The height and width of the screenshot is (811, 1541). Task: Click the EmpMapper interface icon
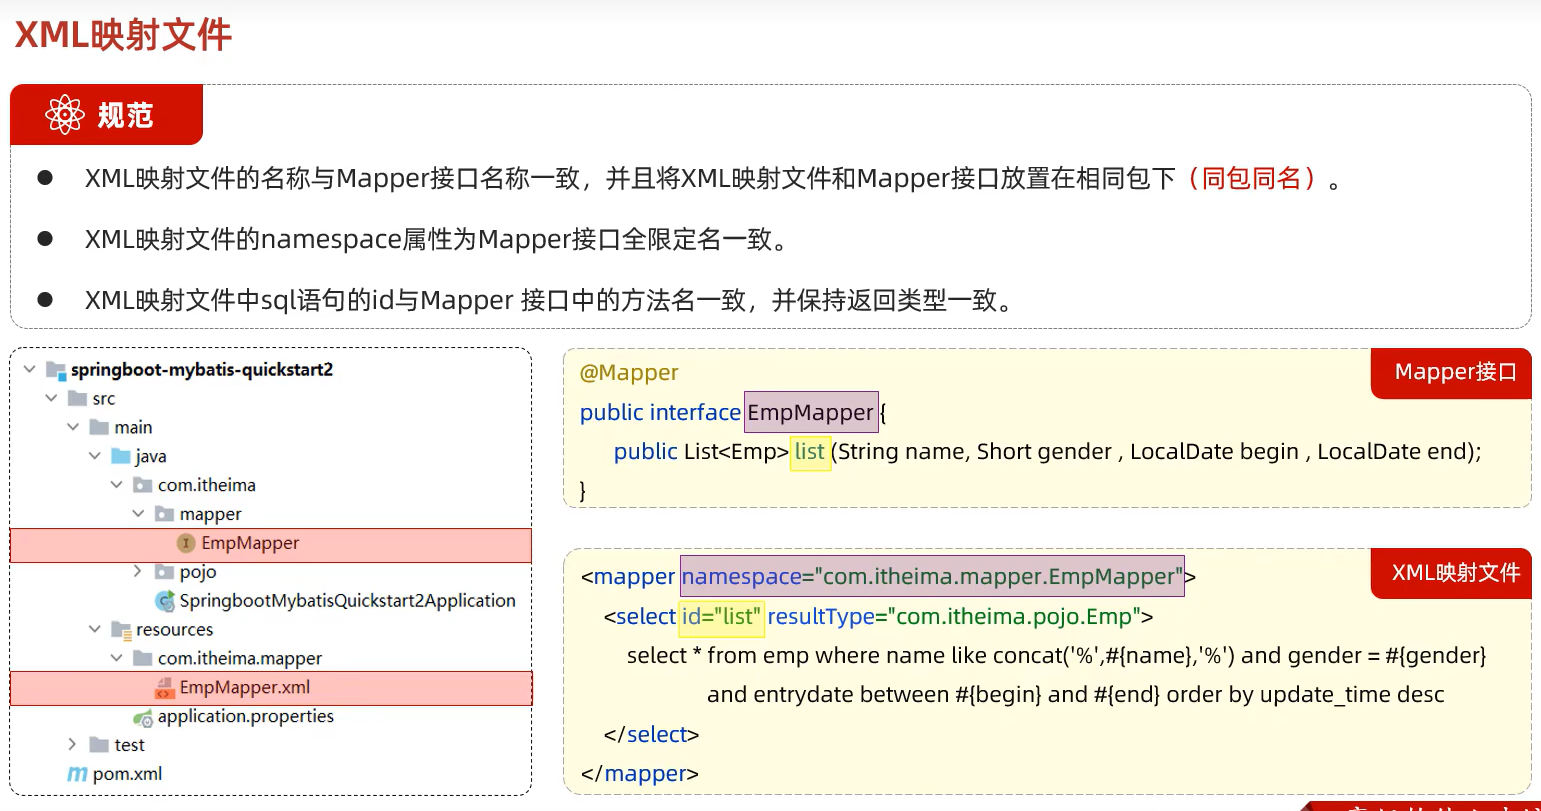(186, 543)
